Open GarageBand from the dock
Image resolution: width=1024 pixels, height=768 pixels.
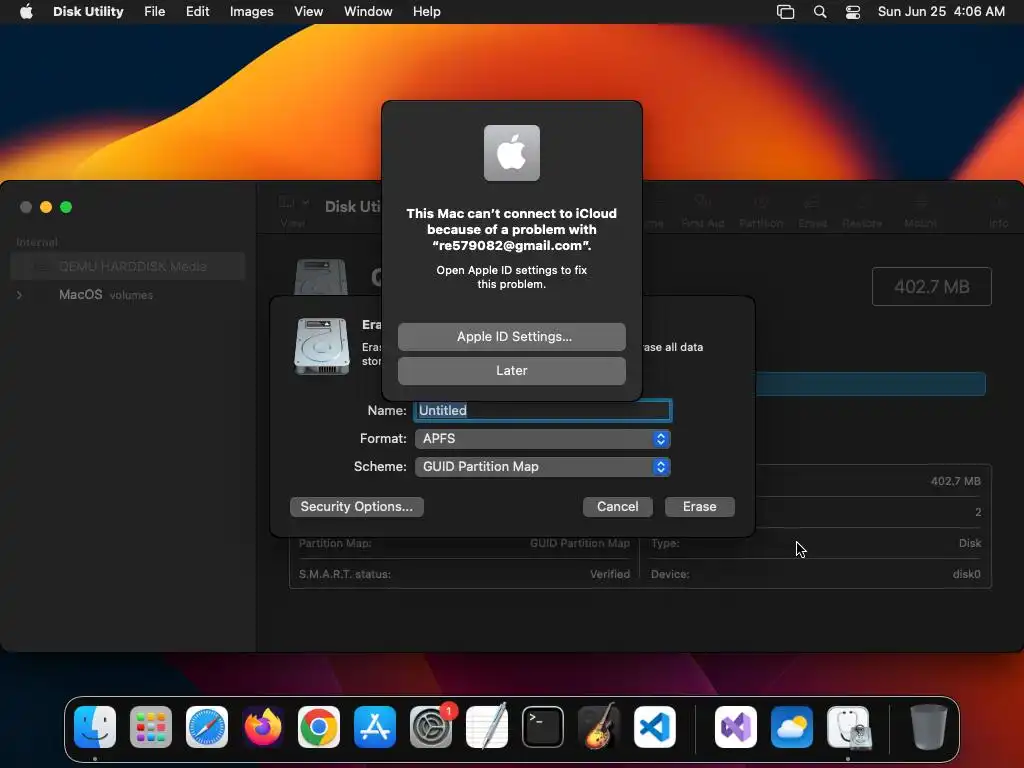(599, 727)
